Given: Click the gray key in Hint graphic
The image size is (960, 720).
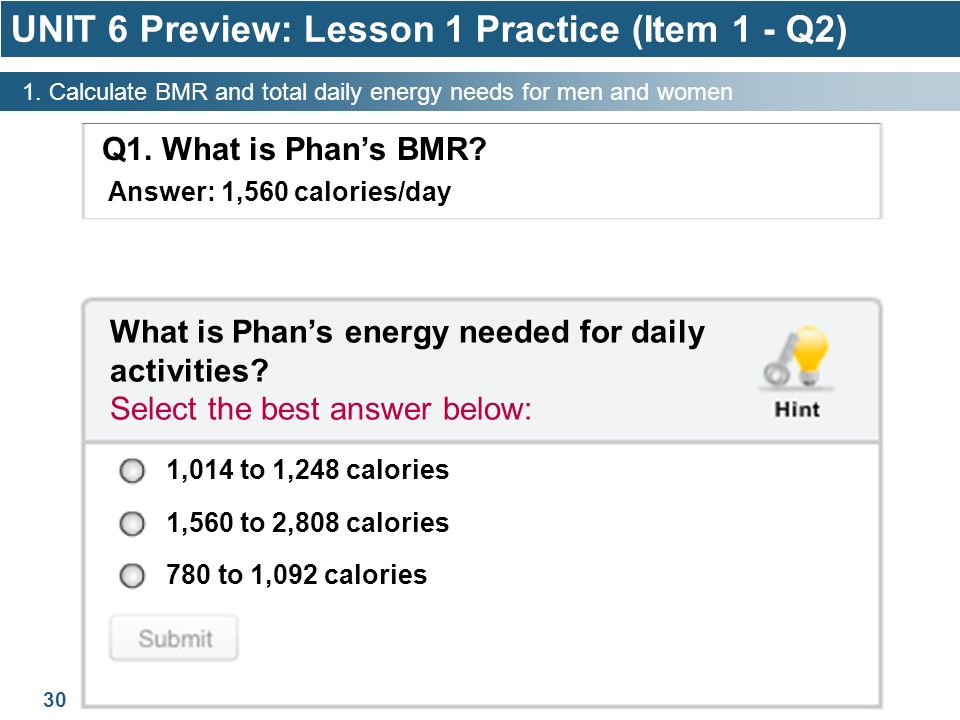Looking at the screenshot, I should pos(779,361).
